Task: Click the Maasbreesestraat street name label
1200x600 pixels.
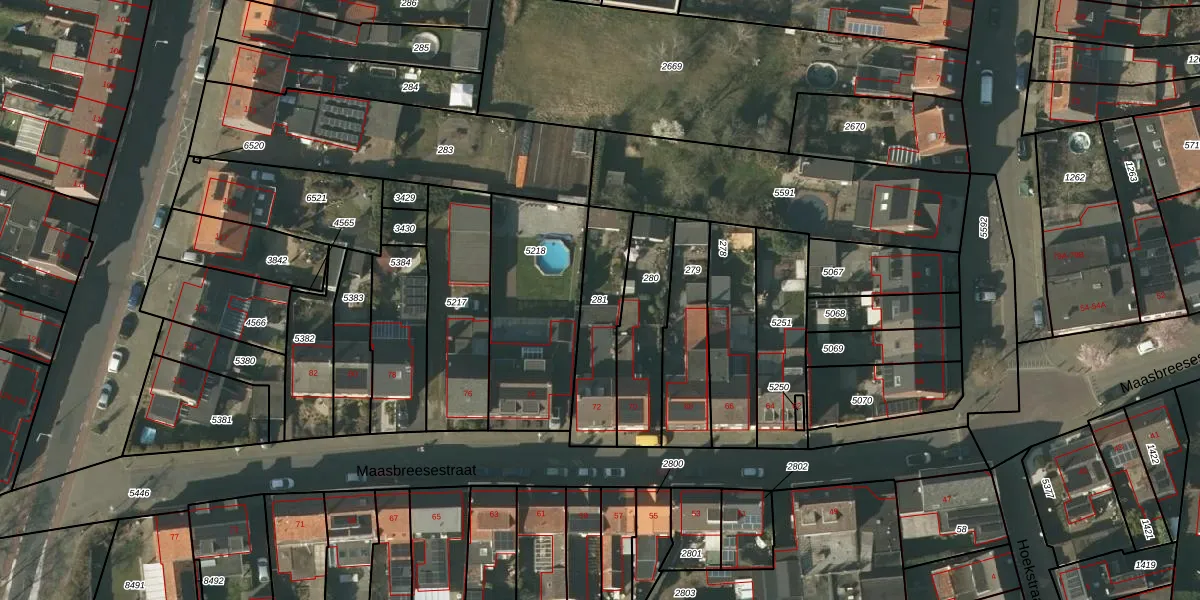Action: coord(415,471)
